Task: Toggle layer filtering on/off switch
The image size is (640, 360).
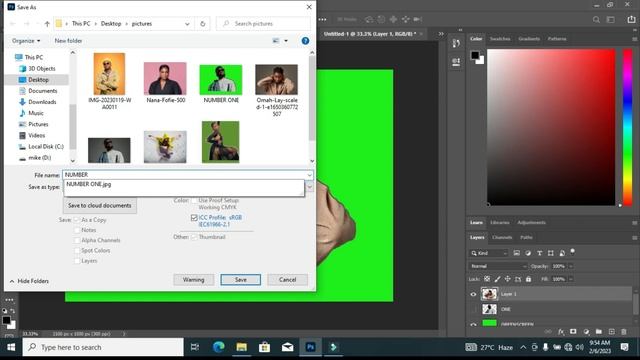Action: [573, 251]
